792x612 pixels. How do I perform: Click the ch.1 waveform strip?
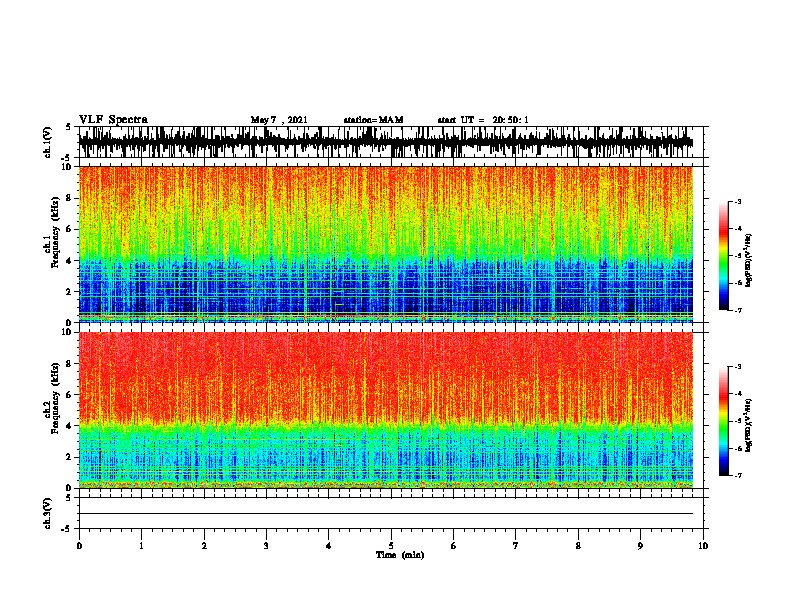[386, 142]
